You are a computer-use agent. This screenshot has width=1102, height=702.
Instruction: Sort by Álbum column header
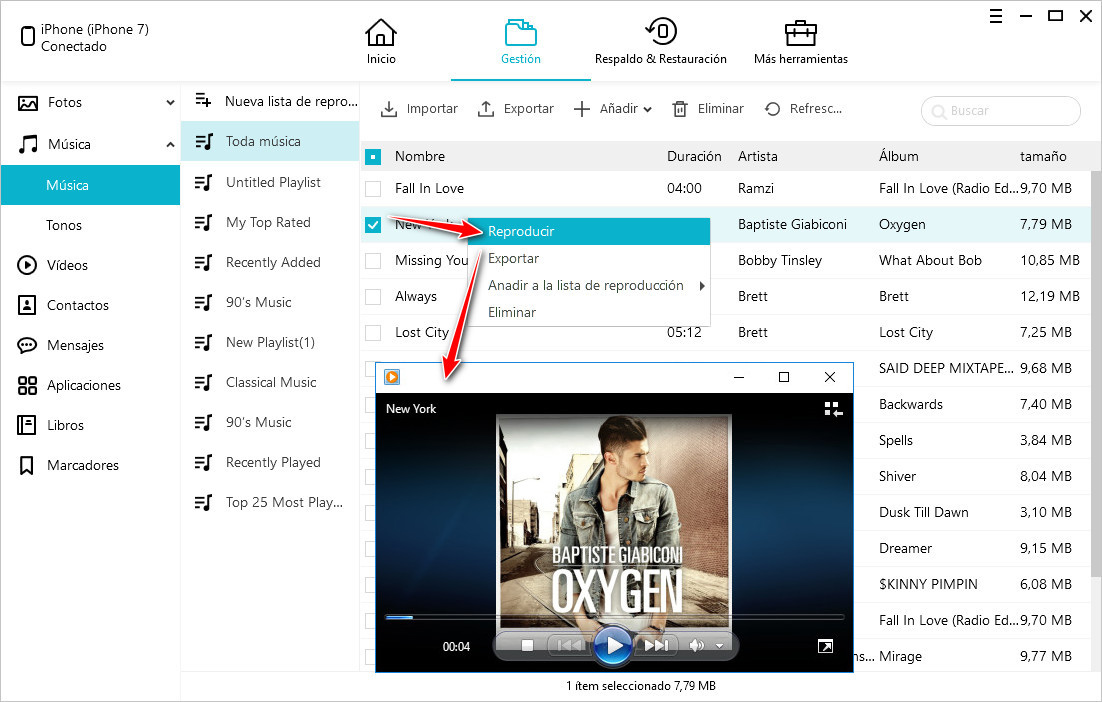898,157
